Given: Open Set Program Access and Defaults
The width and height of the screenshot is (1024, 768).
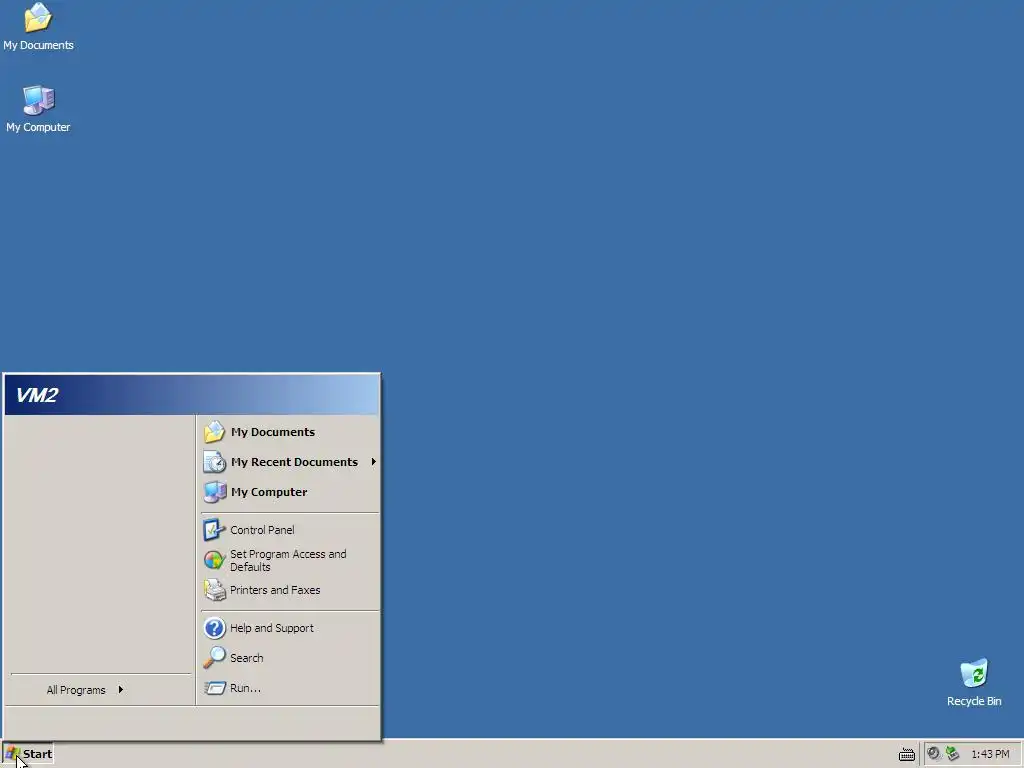Looking at the screenshot, I should 289,560.
